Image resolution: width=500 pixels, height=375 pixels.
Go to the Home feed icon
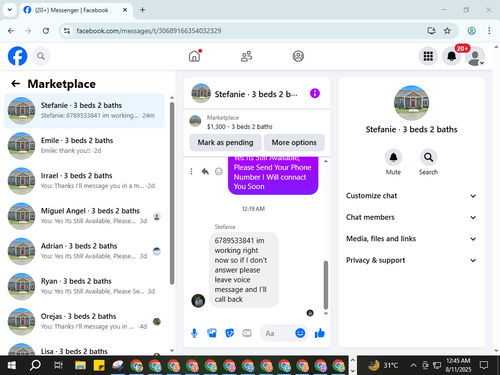(x=195, y=56)
